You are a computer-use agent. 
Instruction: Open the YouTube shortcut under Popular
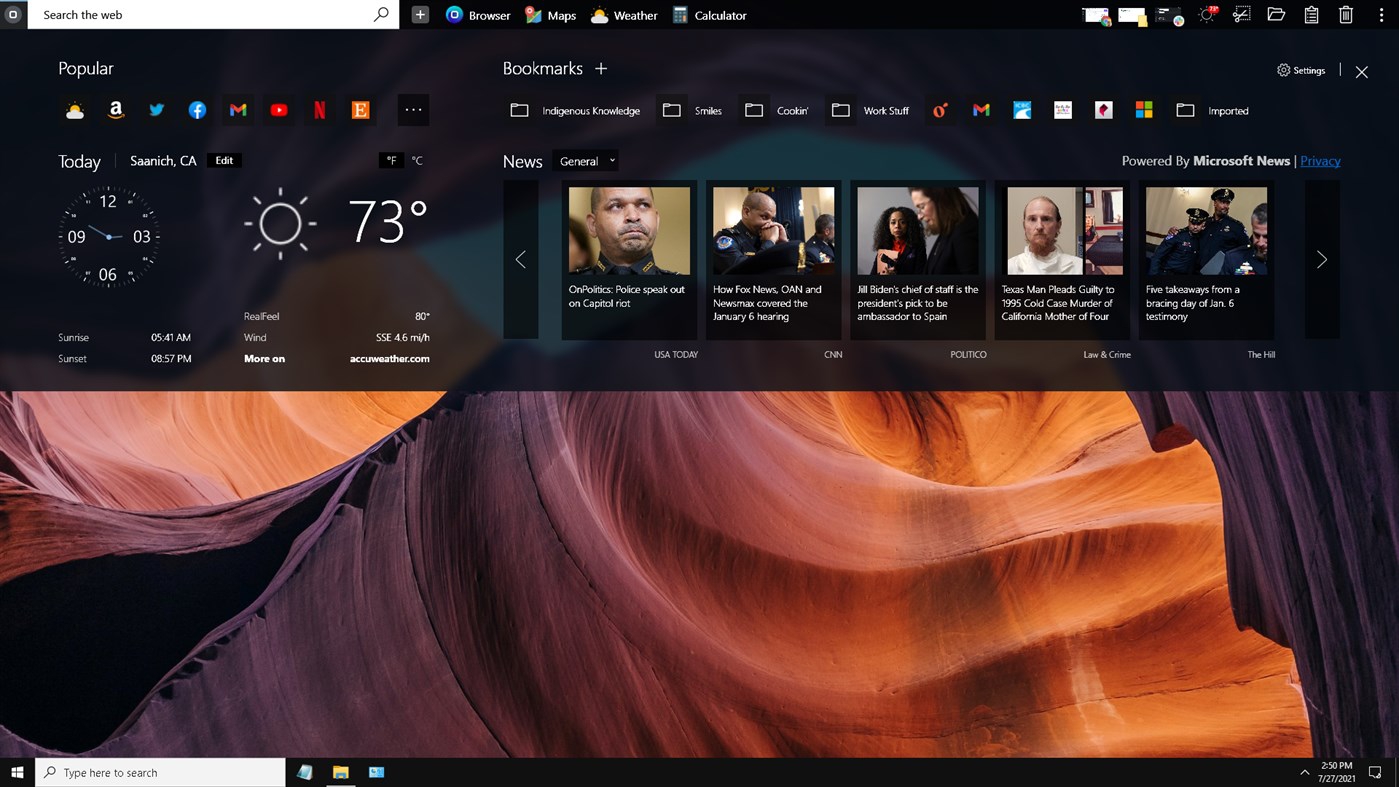279,110
